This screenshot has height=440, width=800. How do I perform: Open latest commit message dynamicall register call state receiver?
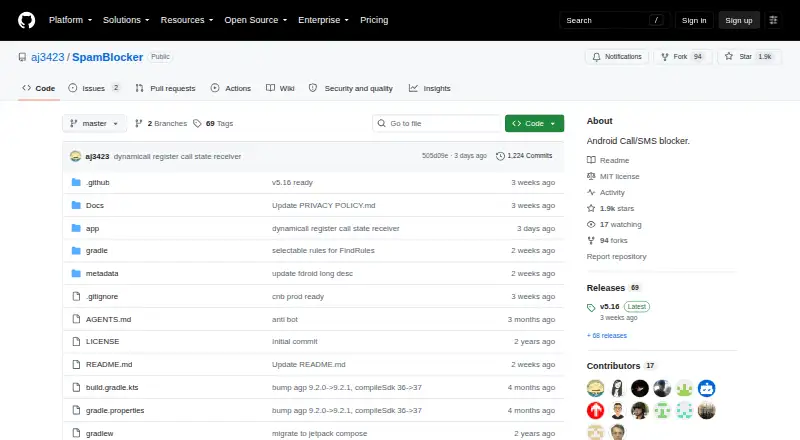(x=177, y=157)
